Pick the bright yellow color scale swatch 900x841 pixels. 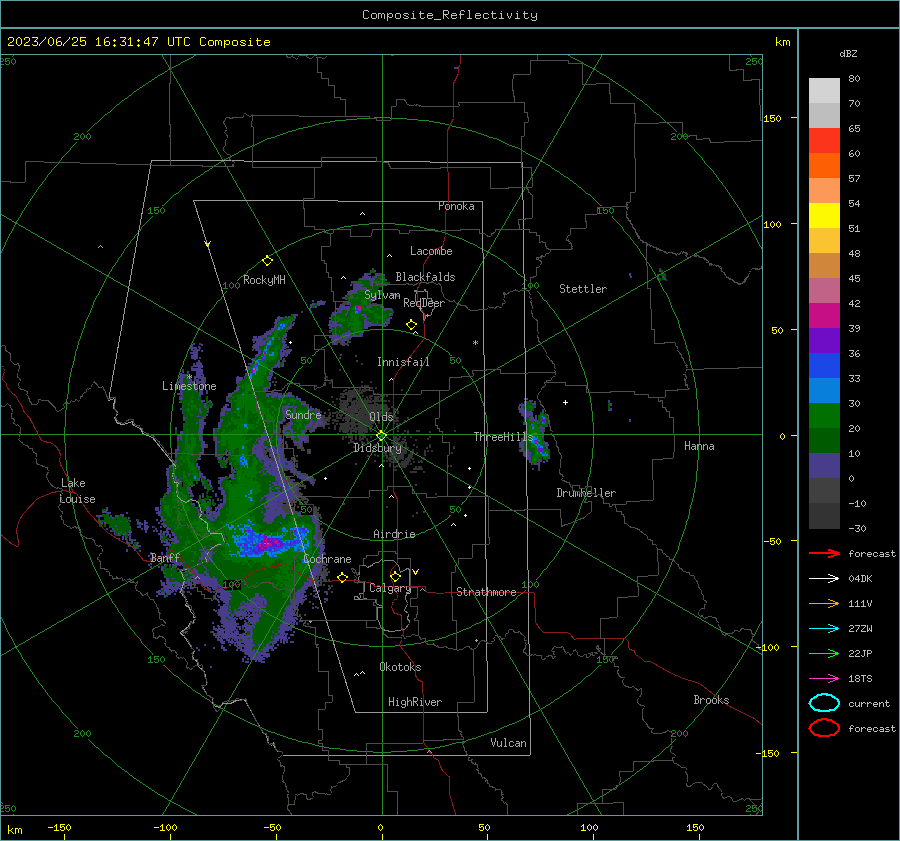click(824, 215)
